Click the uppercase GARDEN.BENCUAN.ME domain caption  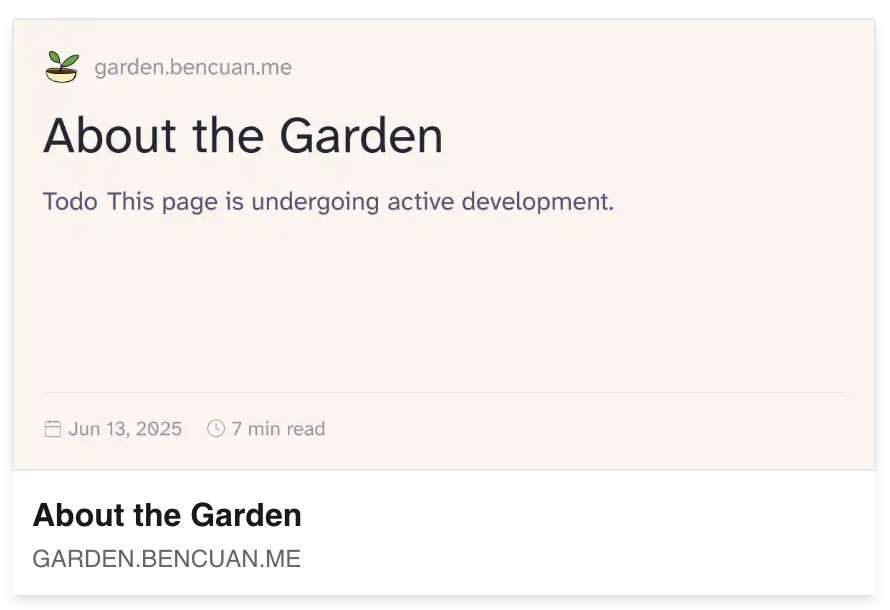(167, 559)
